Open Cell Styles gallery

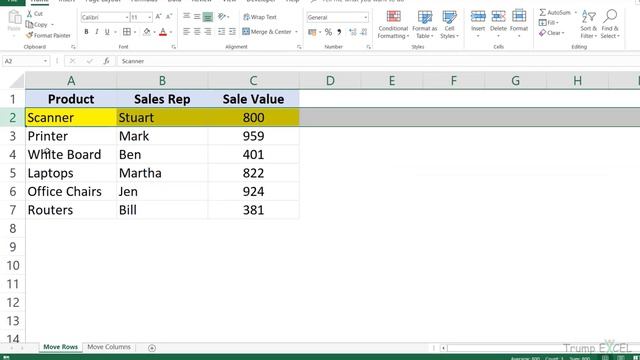coord(449,24)
